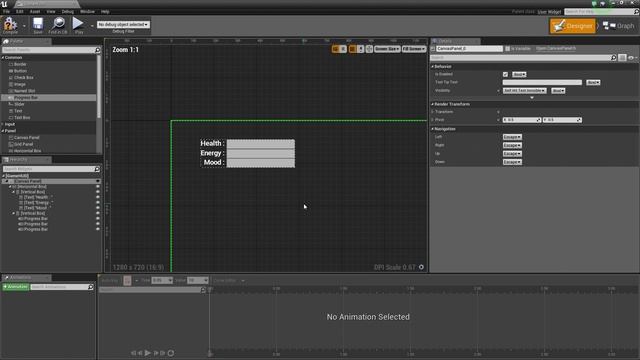
Task: Toggle visibility of Text Mood row
Action: (98, 208)
